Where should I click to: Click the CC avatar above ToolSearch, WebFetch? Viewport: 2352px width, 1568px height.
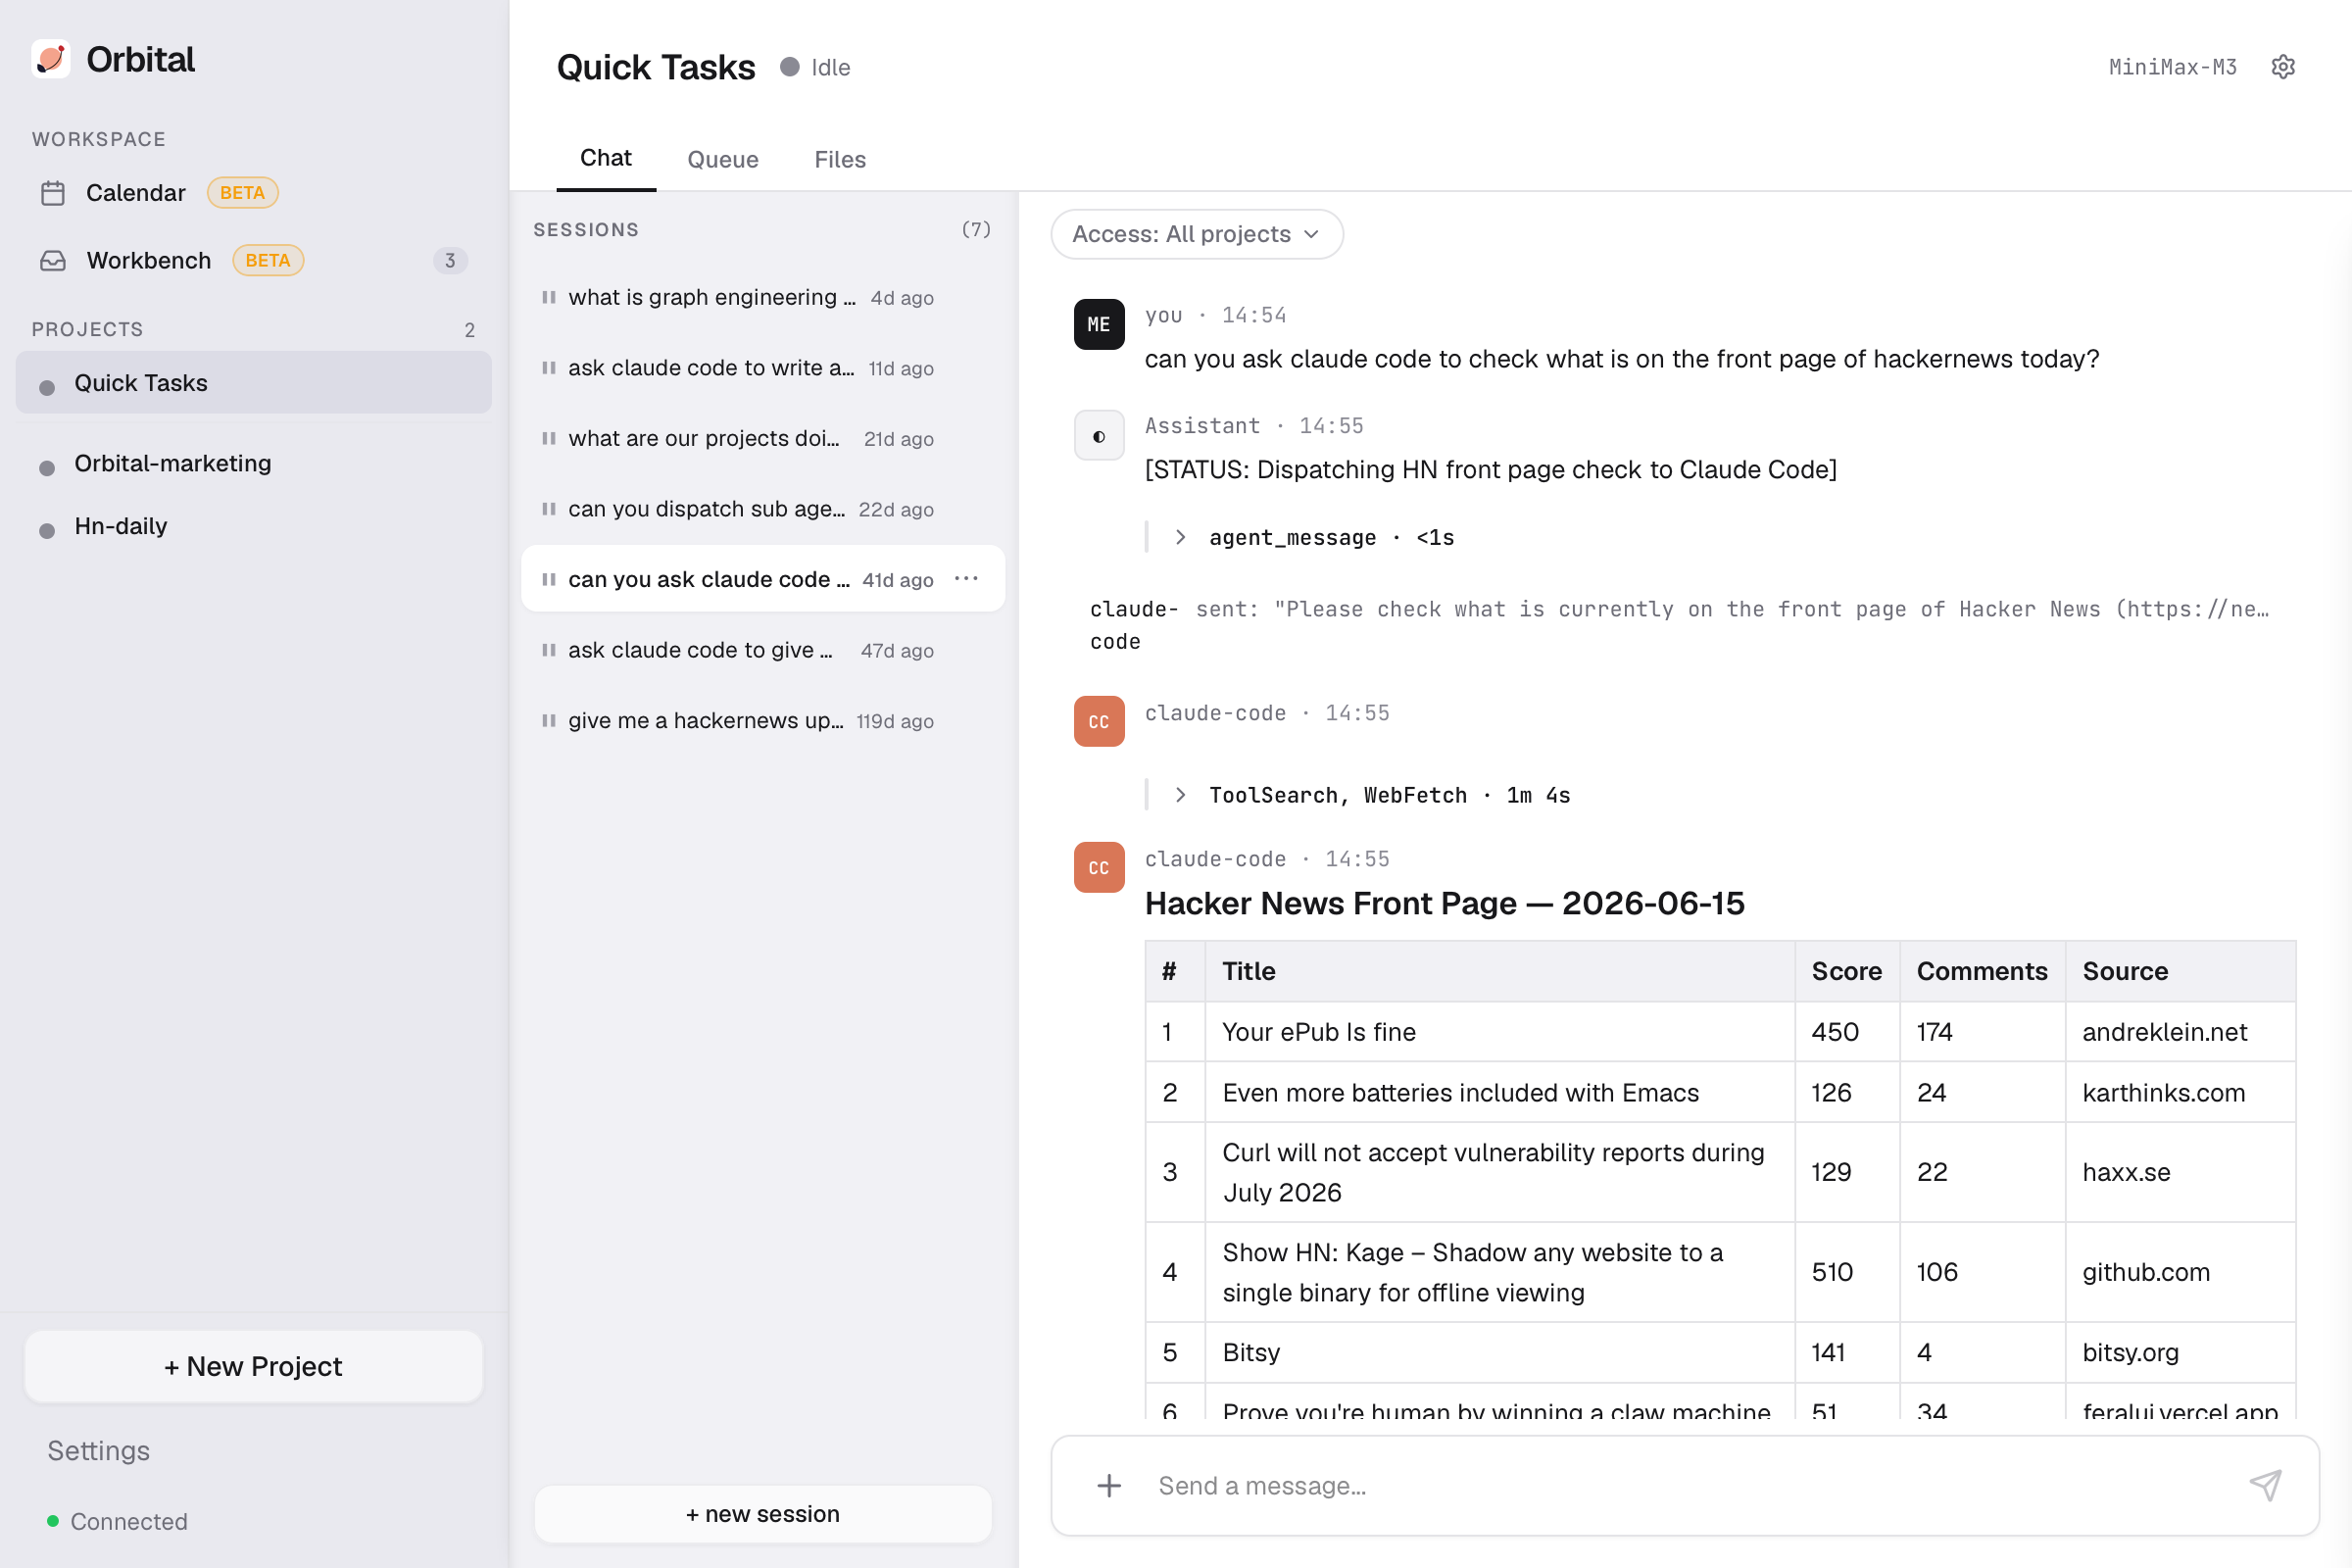coord(1099,721)
